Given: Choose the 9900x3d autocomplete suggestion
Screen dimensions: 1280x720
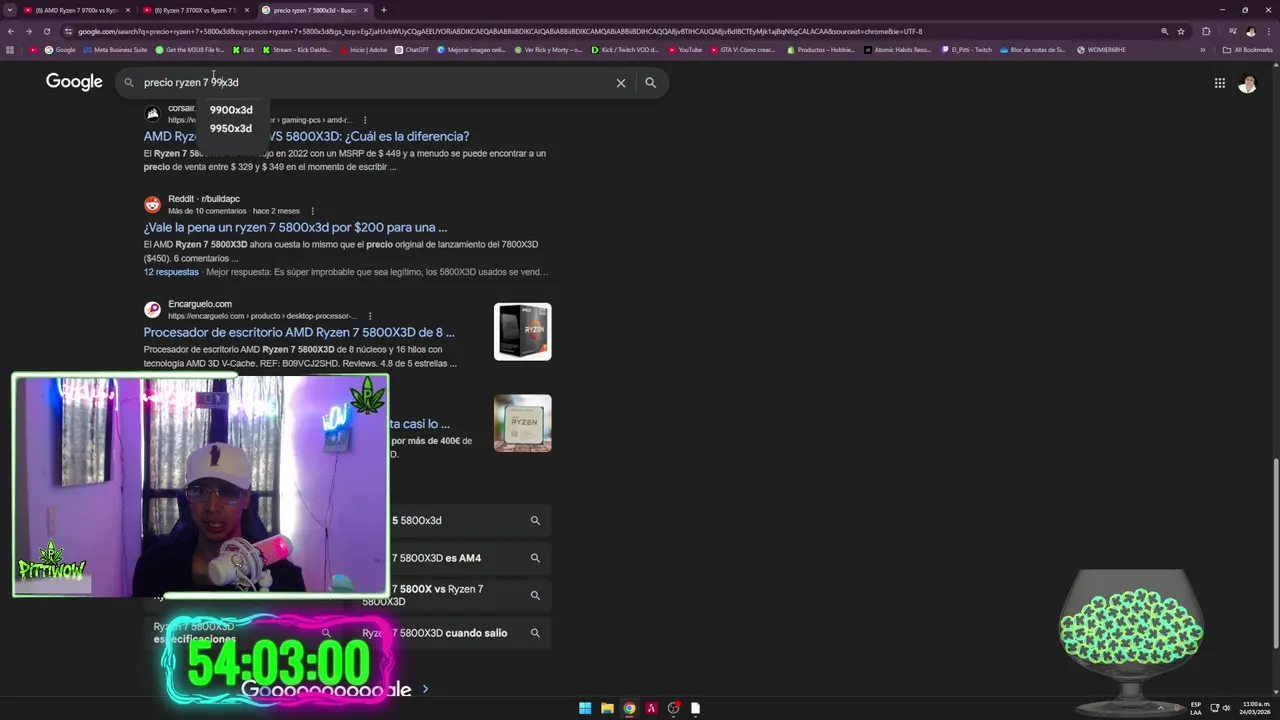Looking at the screenshot, I should point(231,110).
